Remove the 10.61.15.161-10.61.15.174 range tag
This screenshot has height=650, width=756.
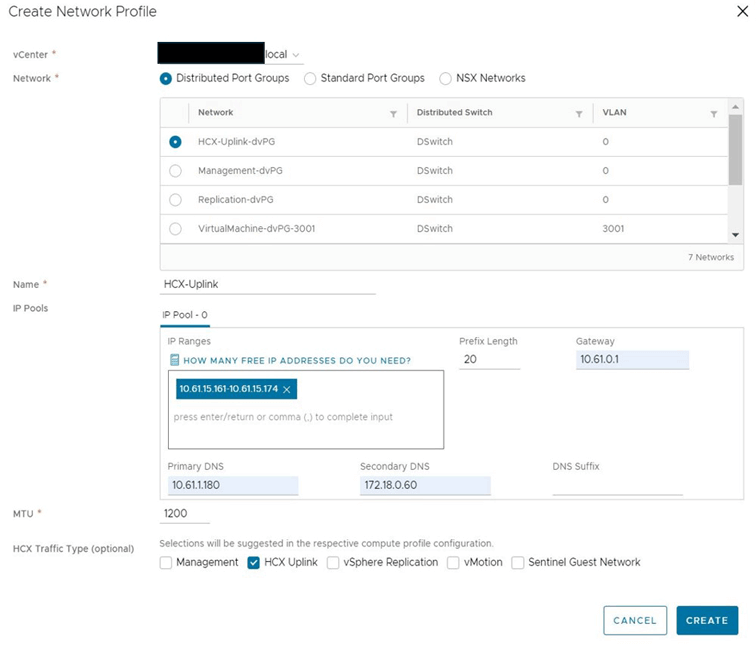pos(287,390)
